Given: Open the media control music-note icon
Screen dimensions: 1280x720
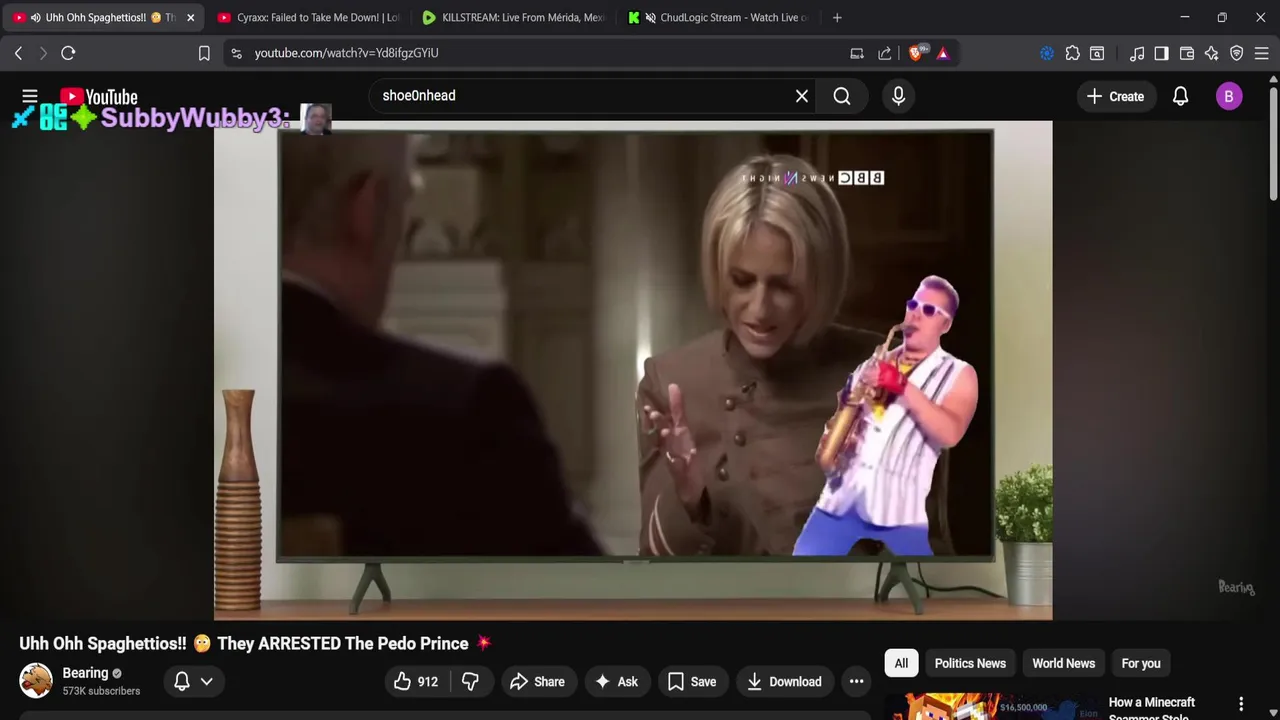Looking at the screenshot, I should point(1137,53).
